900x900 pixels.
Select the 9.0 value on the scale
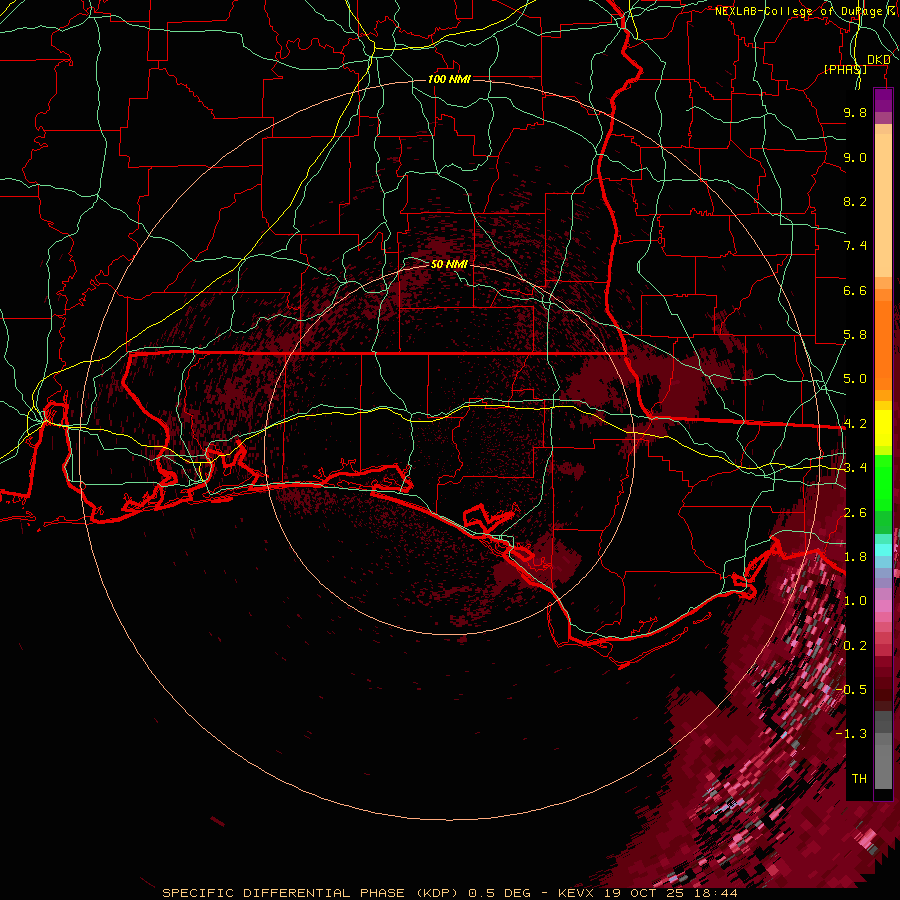tap(855, 157)
